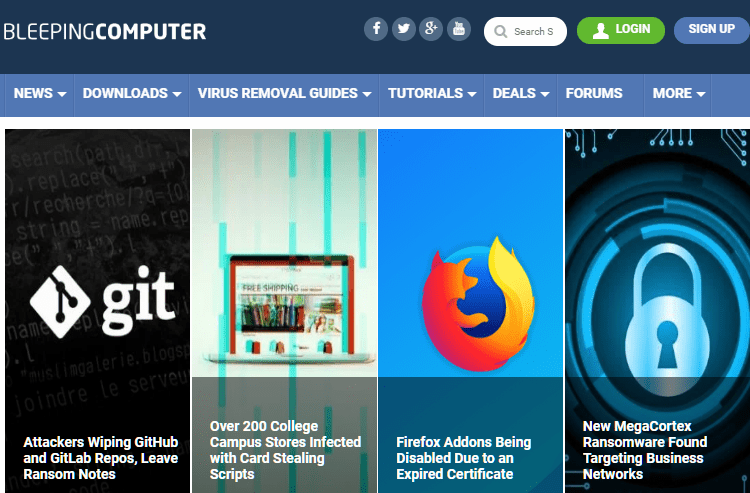Click the BleepingComputer logo
750x493 pixels.
105,32
